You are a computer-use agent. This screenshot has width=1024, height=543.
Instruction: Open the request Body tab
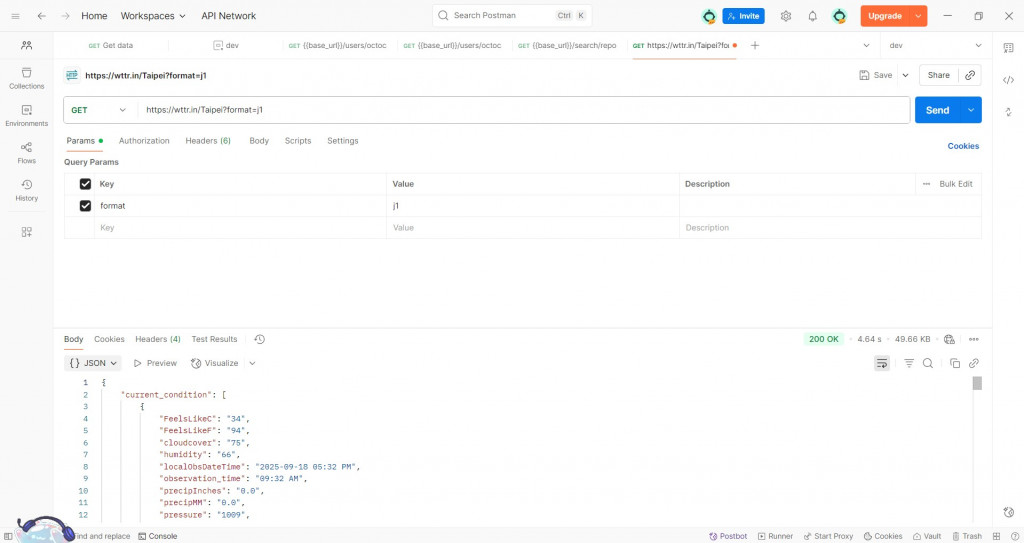point(259,140)
